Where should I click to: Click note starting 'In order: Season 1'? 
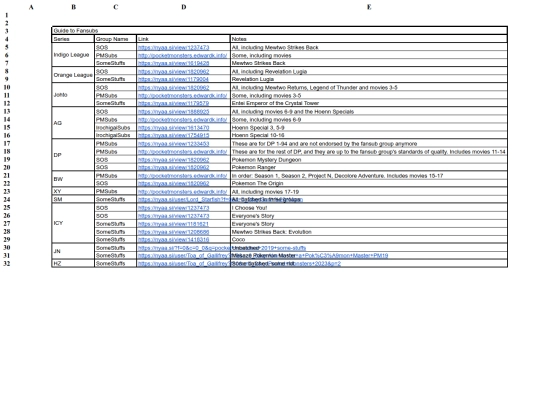[338, 176]
